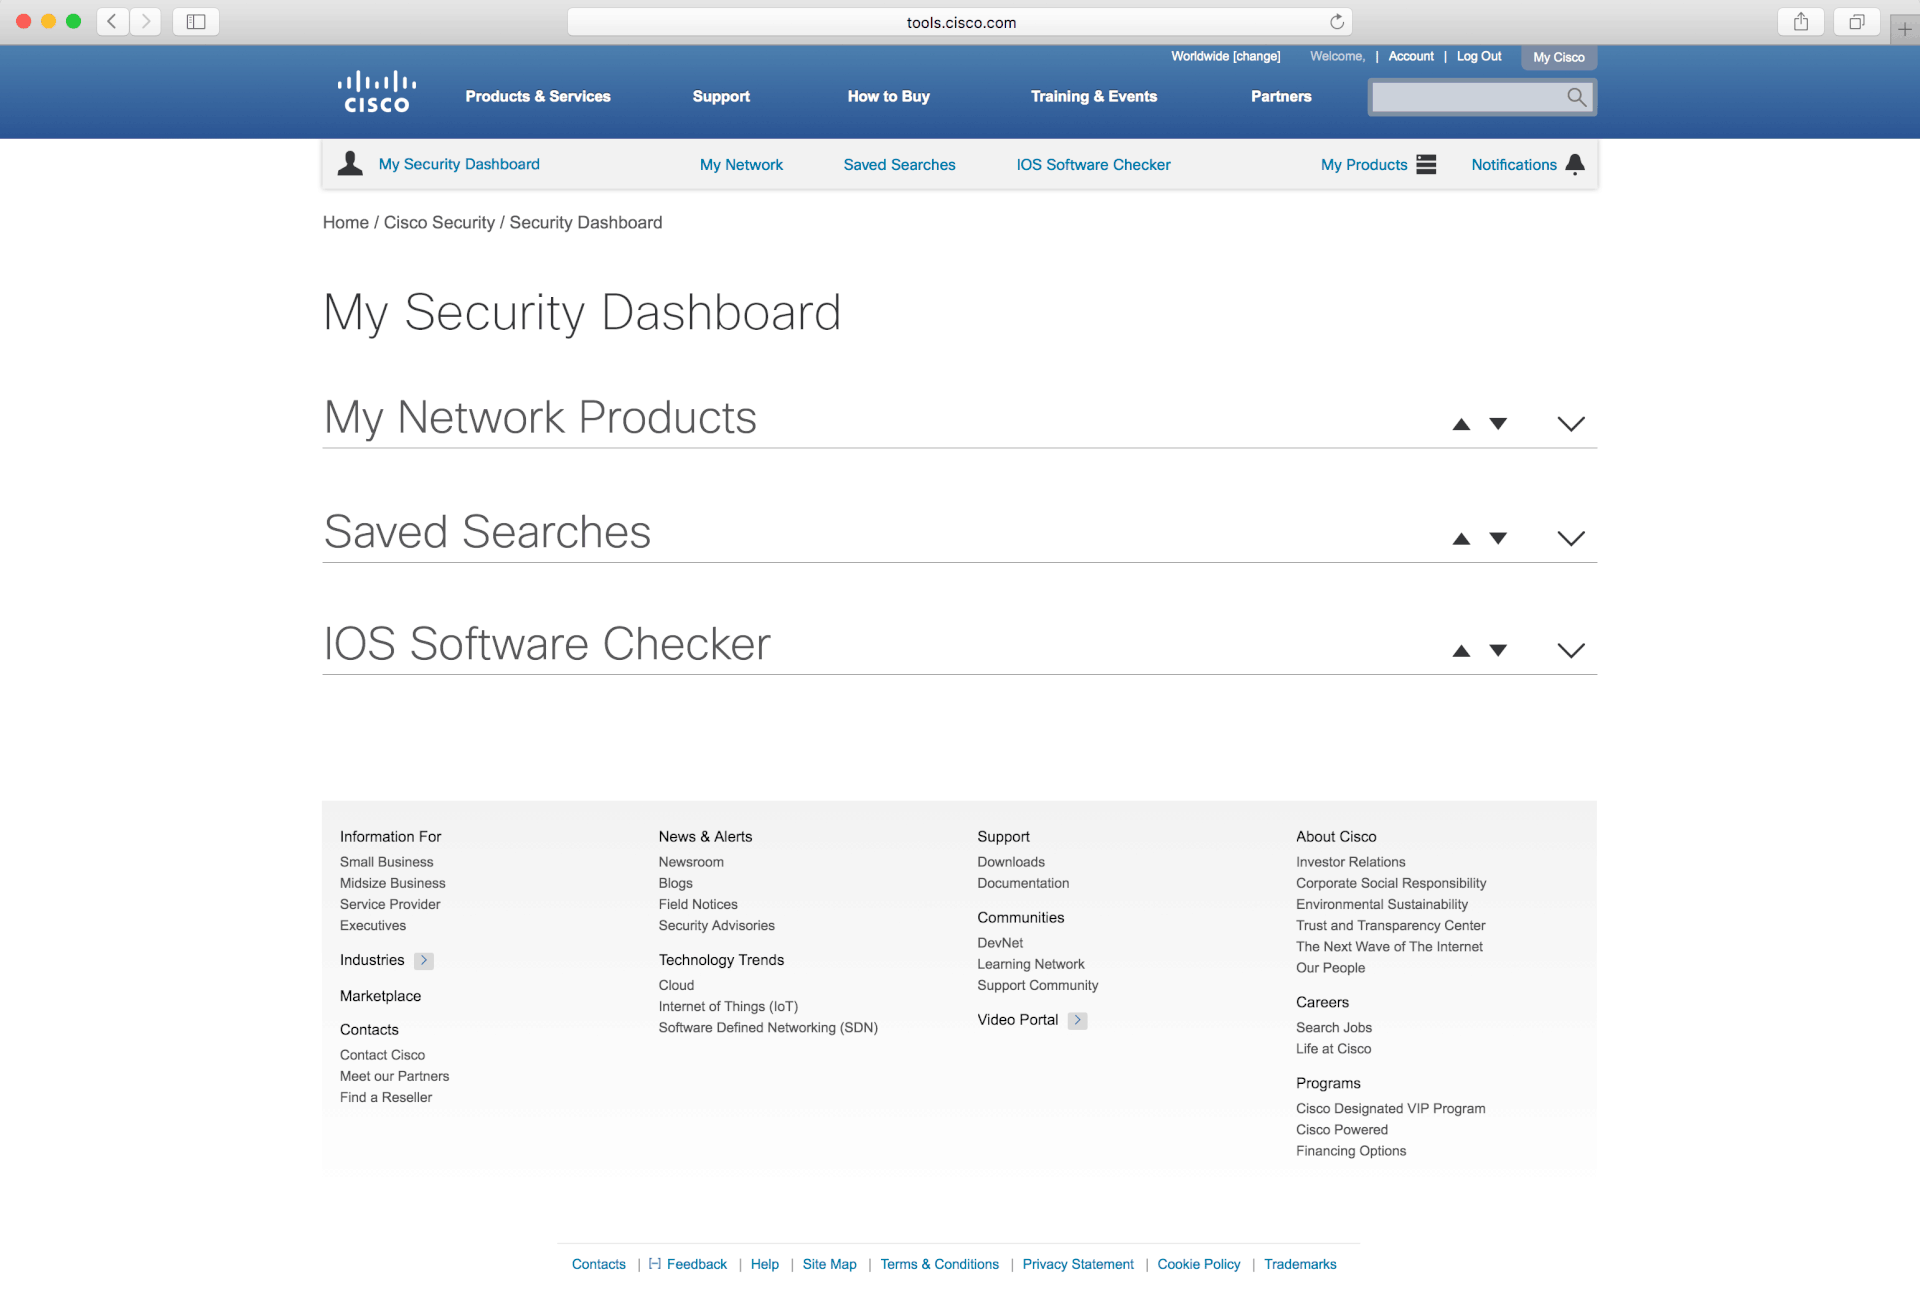
Task: Open My Security Dashboard link
Action: pos(459,164)
